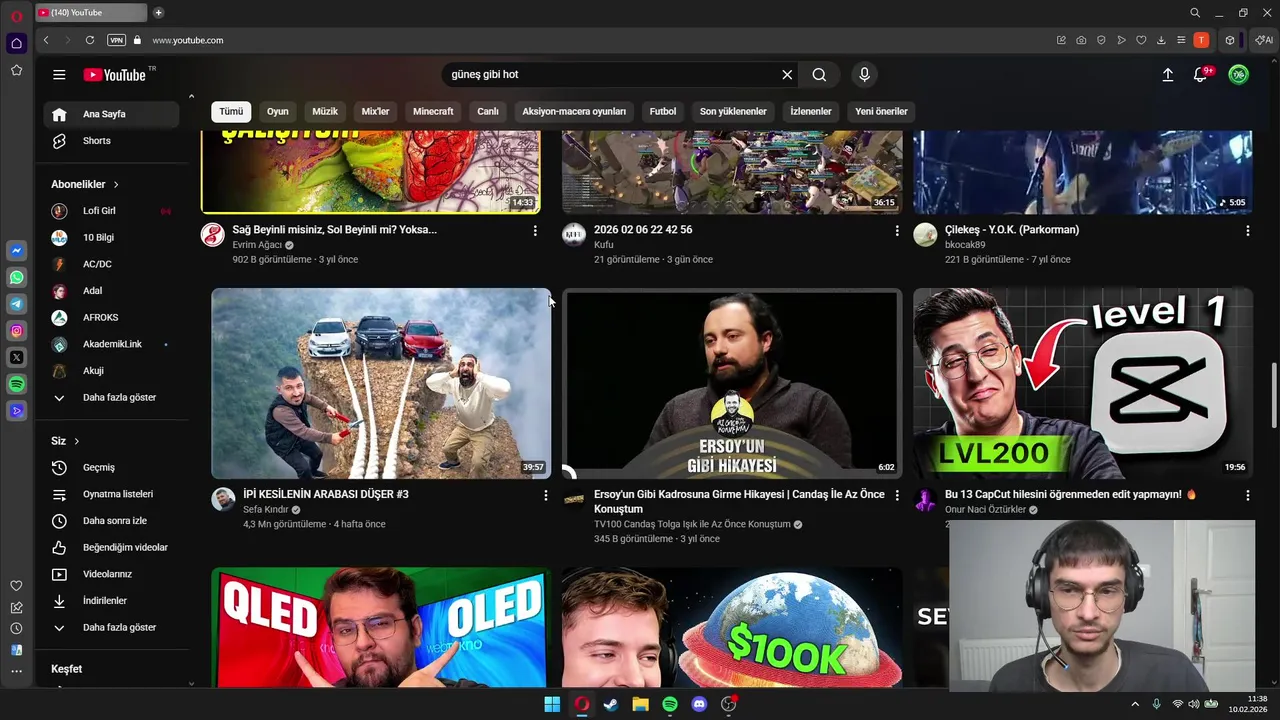Open the Sefa Kındır channel name
This screenshot has height=720, width=1280.
coord(266,509)
